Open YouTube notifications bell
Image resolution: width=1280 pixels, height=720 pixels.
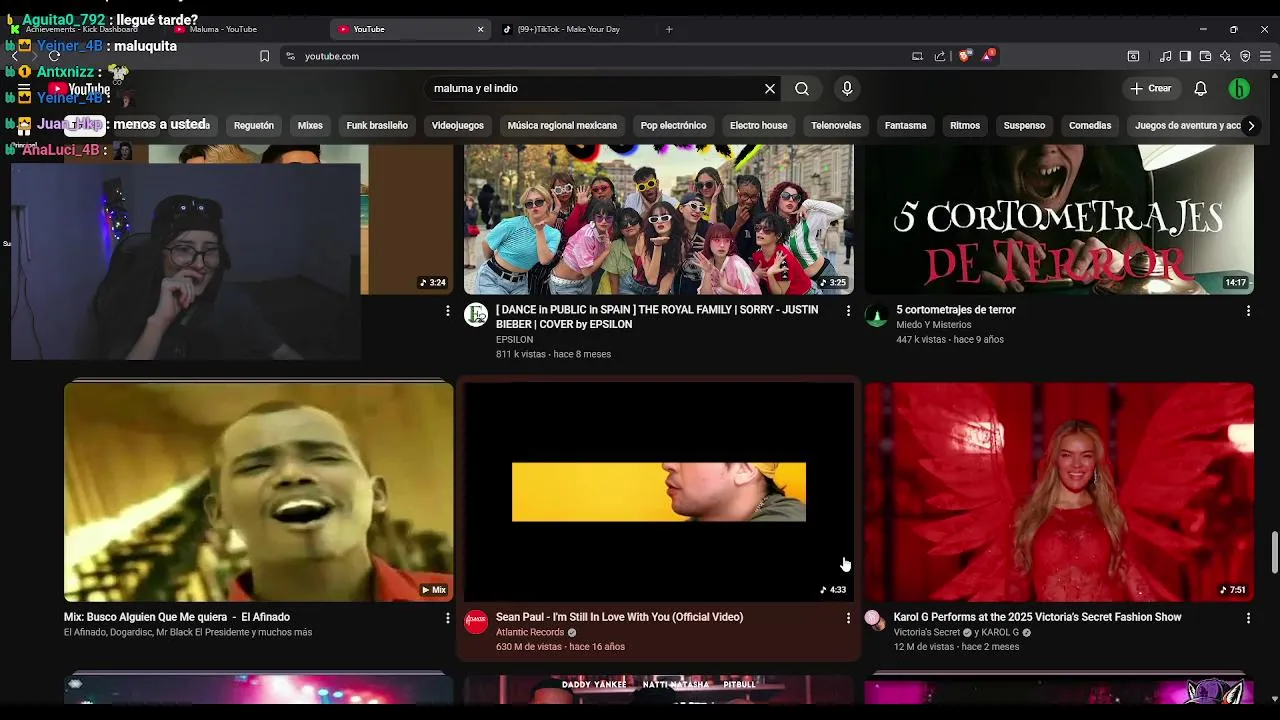[1201, 89]
